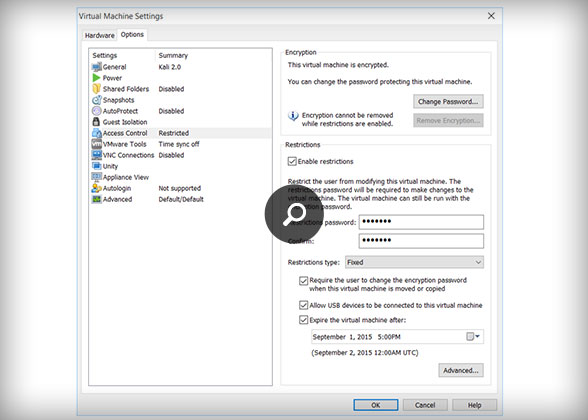Image resolution: width=588 pixels, height=420 pixels.
Task: Click the Unity icon
Action: 96,166
